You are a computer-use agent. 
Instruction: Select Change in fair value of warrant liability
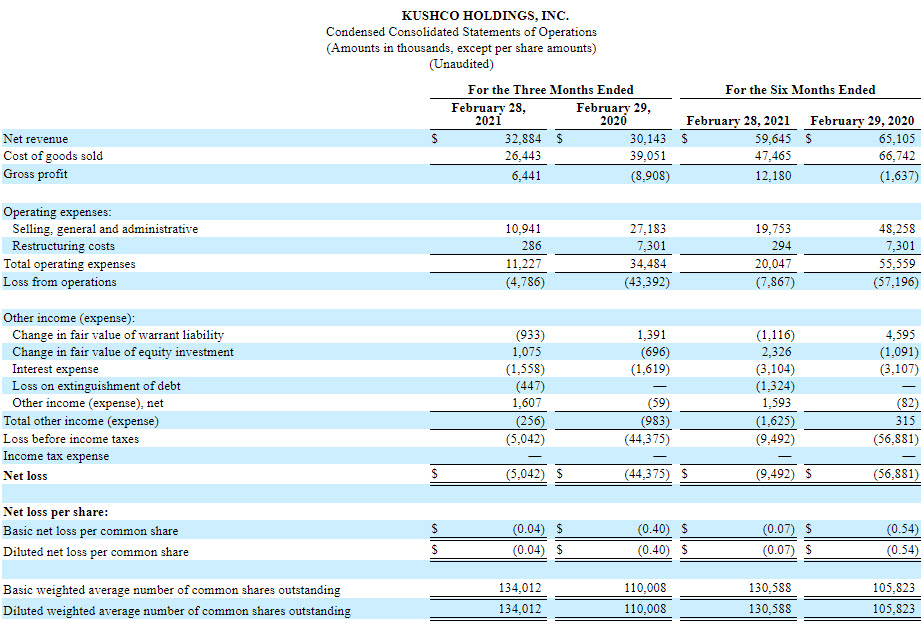pos(118,335)
